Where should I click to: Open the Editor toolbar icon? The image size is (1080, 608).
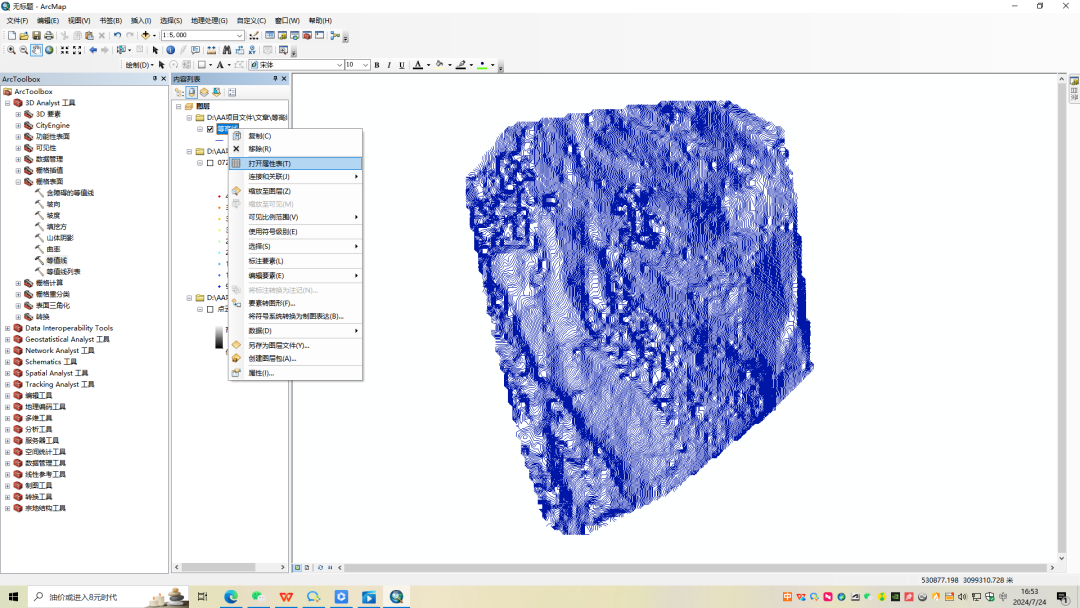(254, 35)
